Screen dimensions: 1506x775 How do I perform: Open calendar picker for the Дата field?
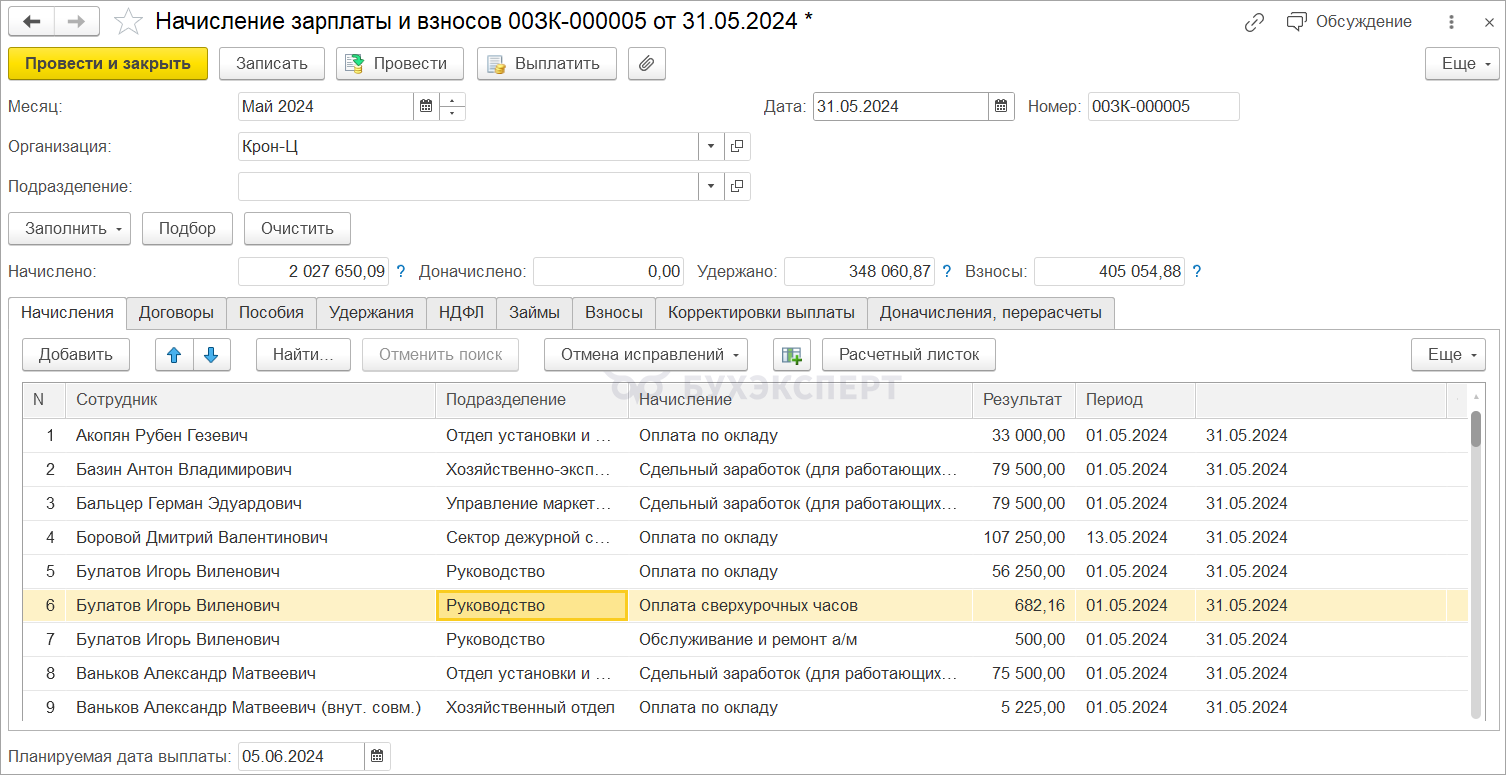[x=1001, y=107]
